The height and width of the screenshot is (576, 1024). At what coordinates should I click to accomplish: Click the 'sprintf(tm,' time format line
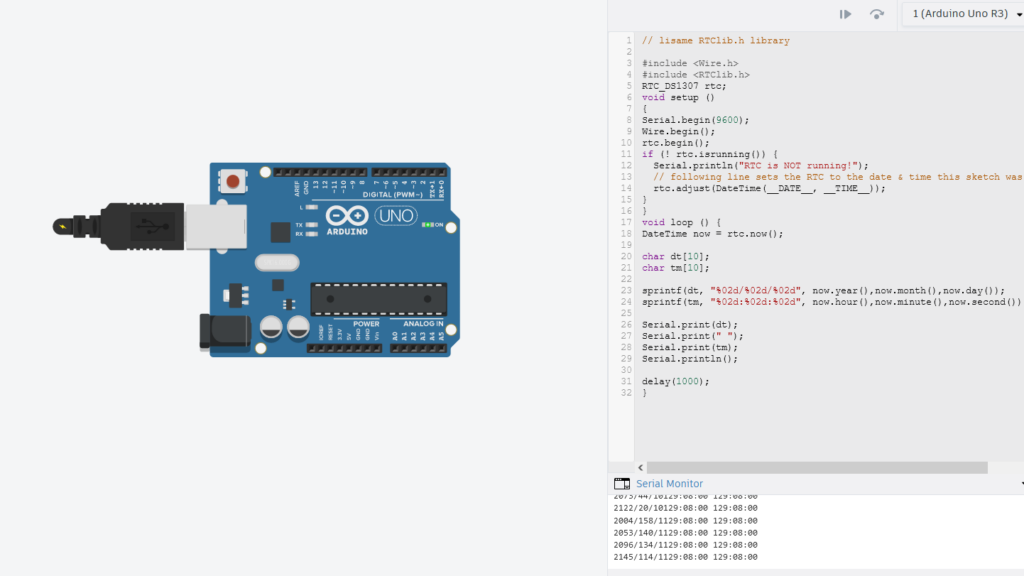831,302
